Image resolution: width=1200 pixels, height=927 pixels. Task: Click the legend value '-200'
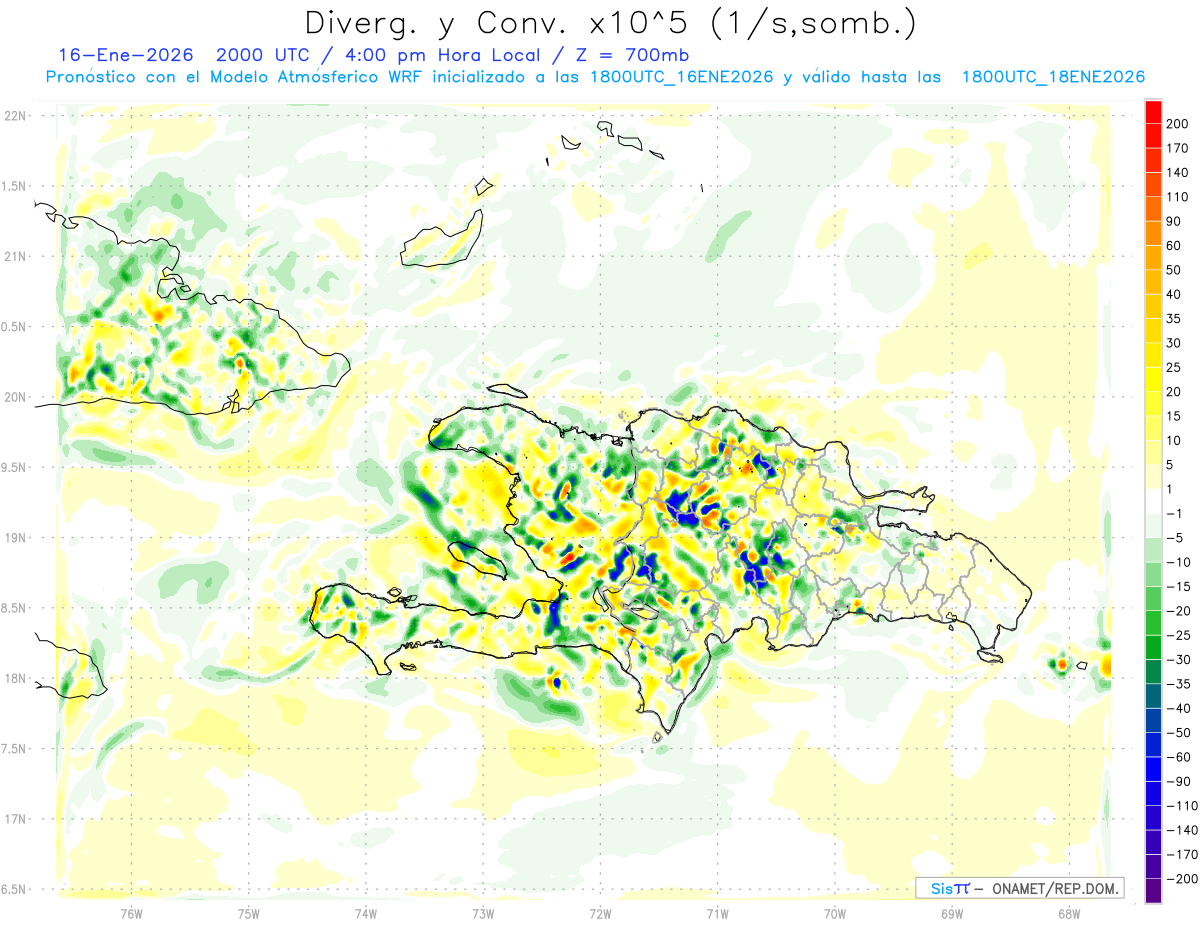click(x=1184, y=879)
